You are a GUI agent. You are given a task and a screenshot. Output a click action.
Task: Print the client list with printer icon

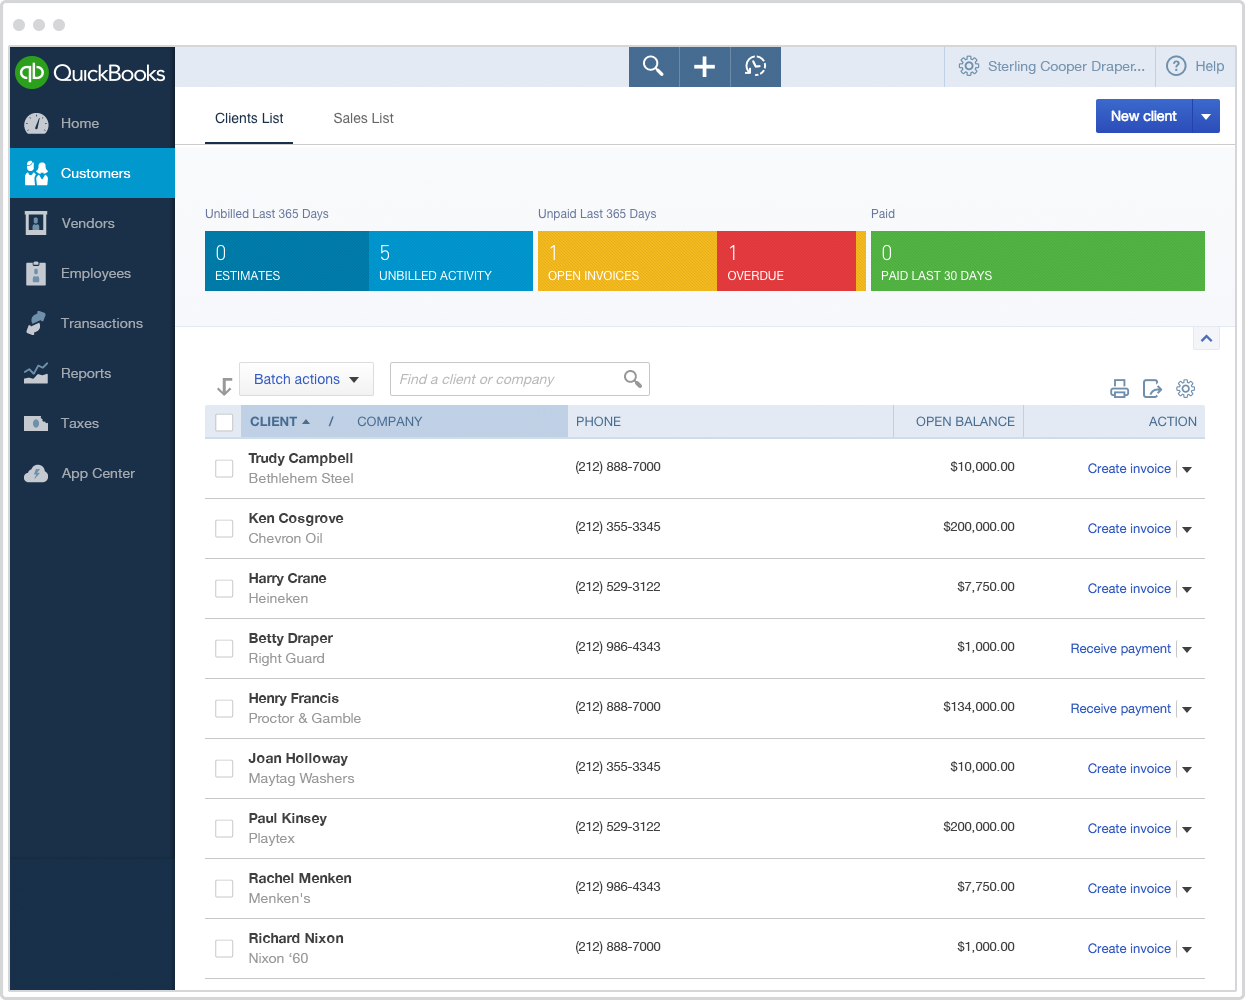pyautogui.click(x=1120, y=389)
